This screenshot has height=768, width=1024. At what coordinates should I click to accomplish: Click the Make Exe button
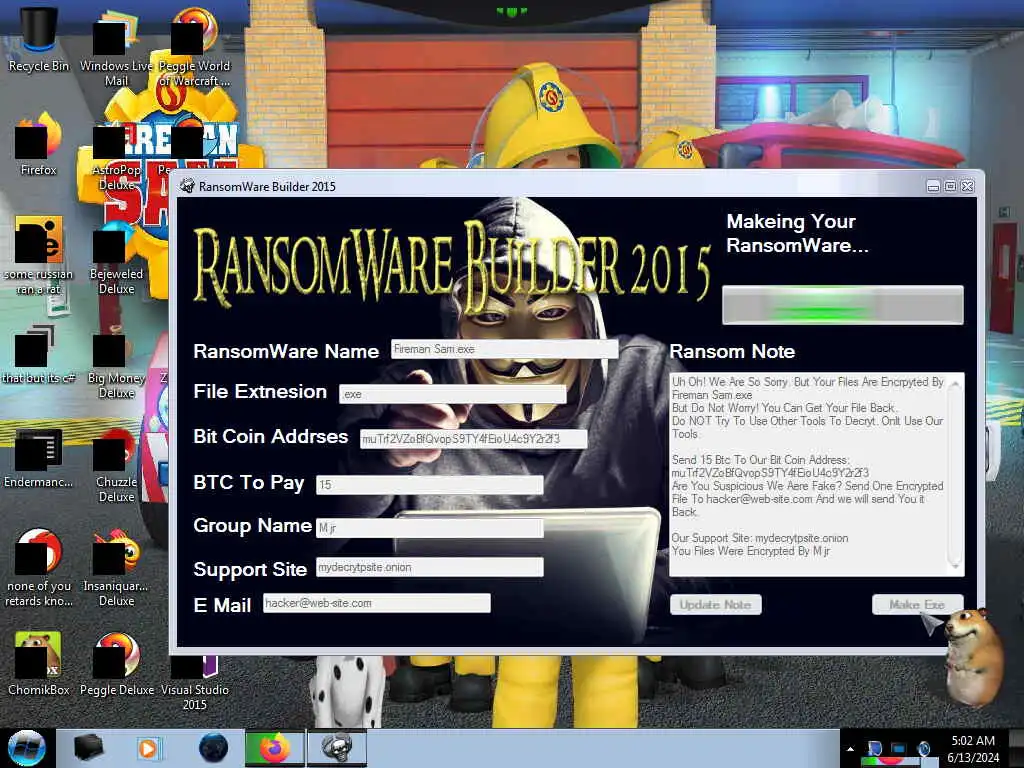(x=918, y=605)
